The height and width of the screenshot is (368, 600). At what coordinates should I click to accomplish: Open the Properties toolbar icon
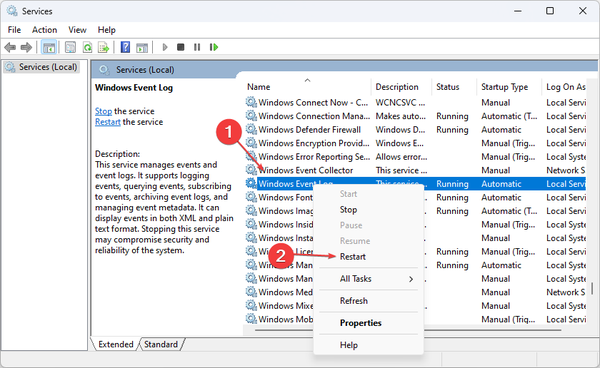coord(70,47)
